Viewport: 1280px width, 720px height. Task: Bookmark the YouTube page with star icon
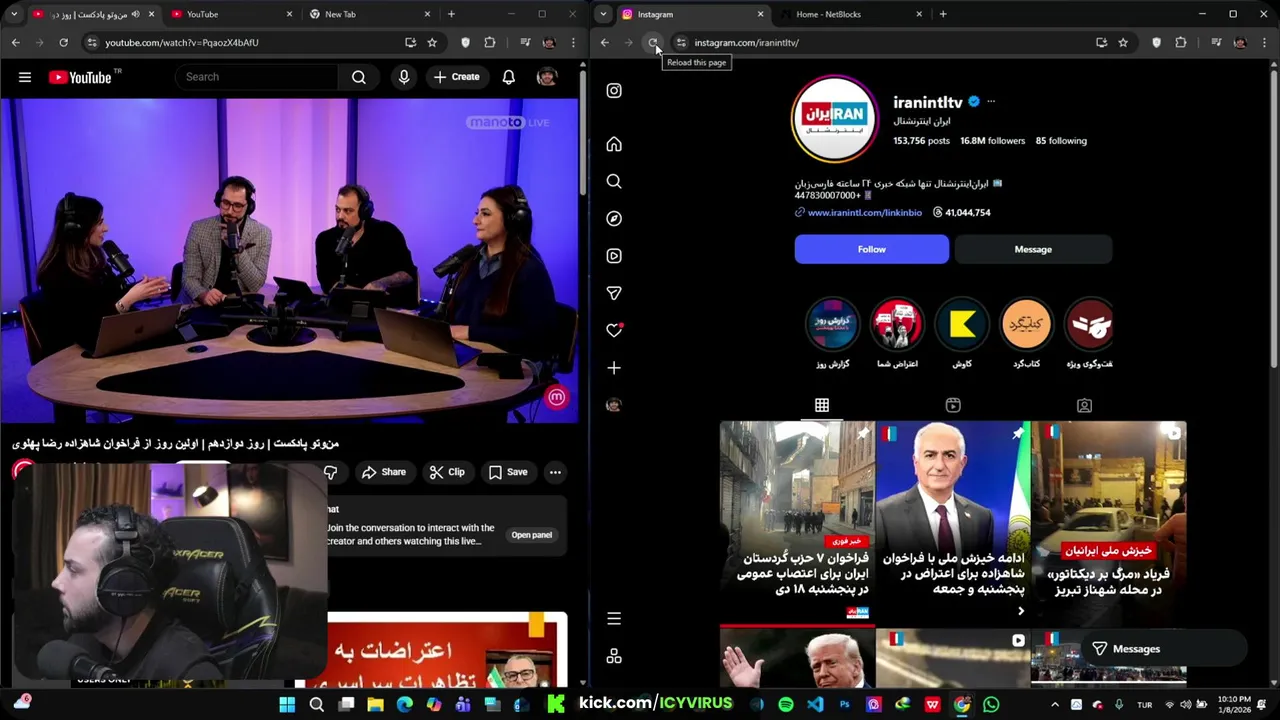point(432,42)
